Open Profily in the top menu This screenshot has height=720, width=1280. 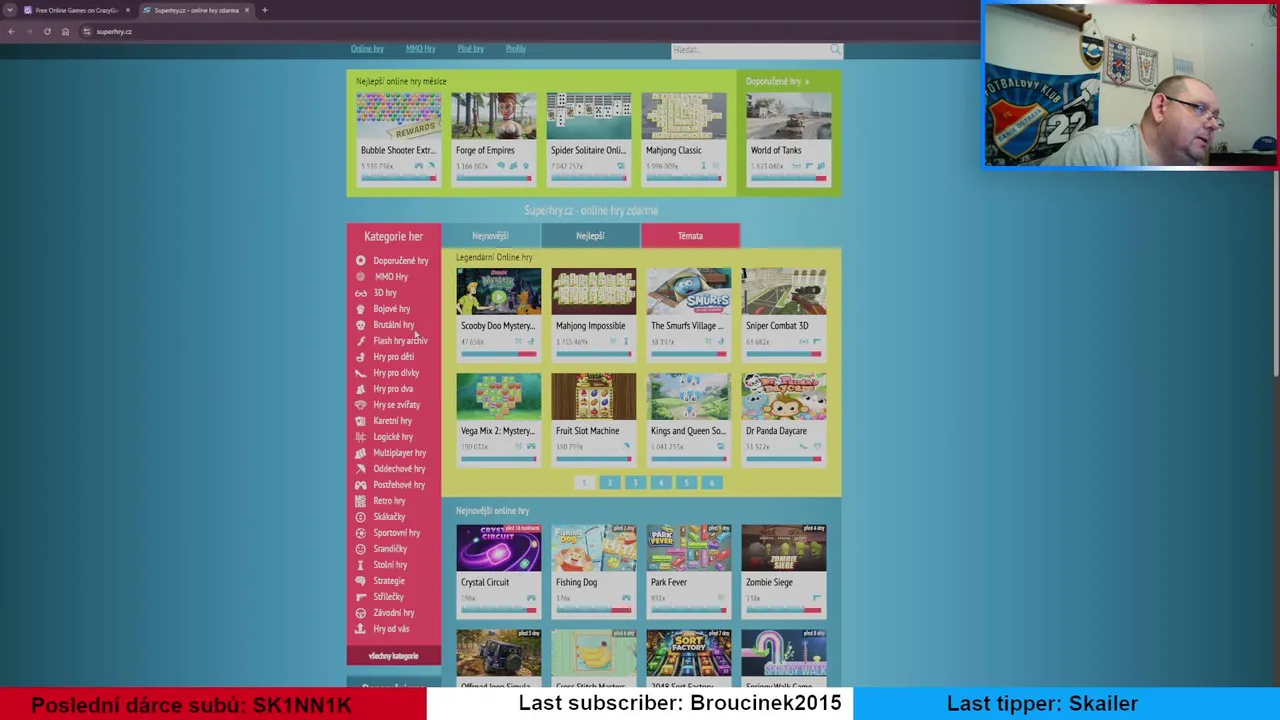[x=516, y=49]
